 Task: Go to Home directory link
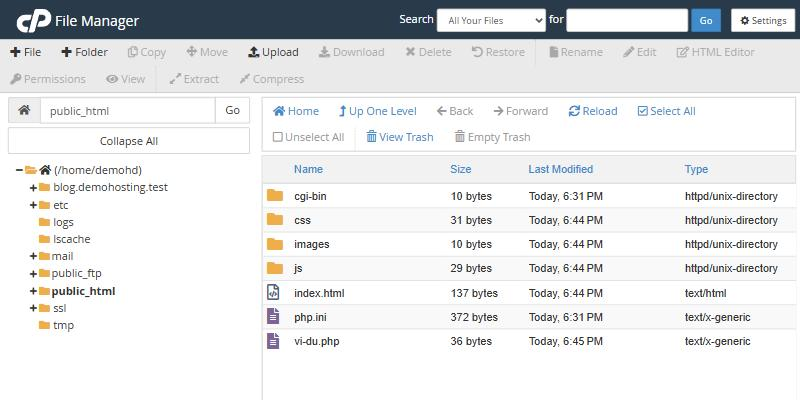point(296,111)
